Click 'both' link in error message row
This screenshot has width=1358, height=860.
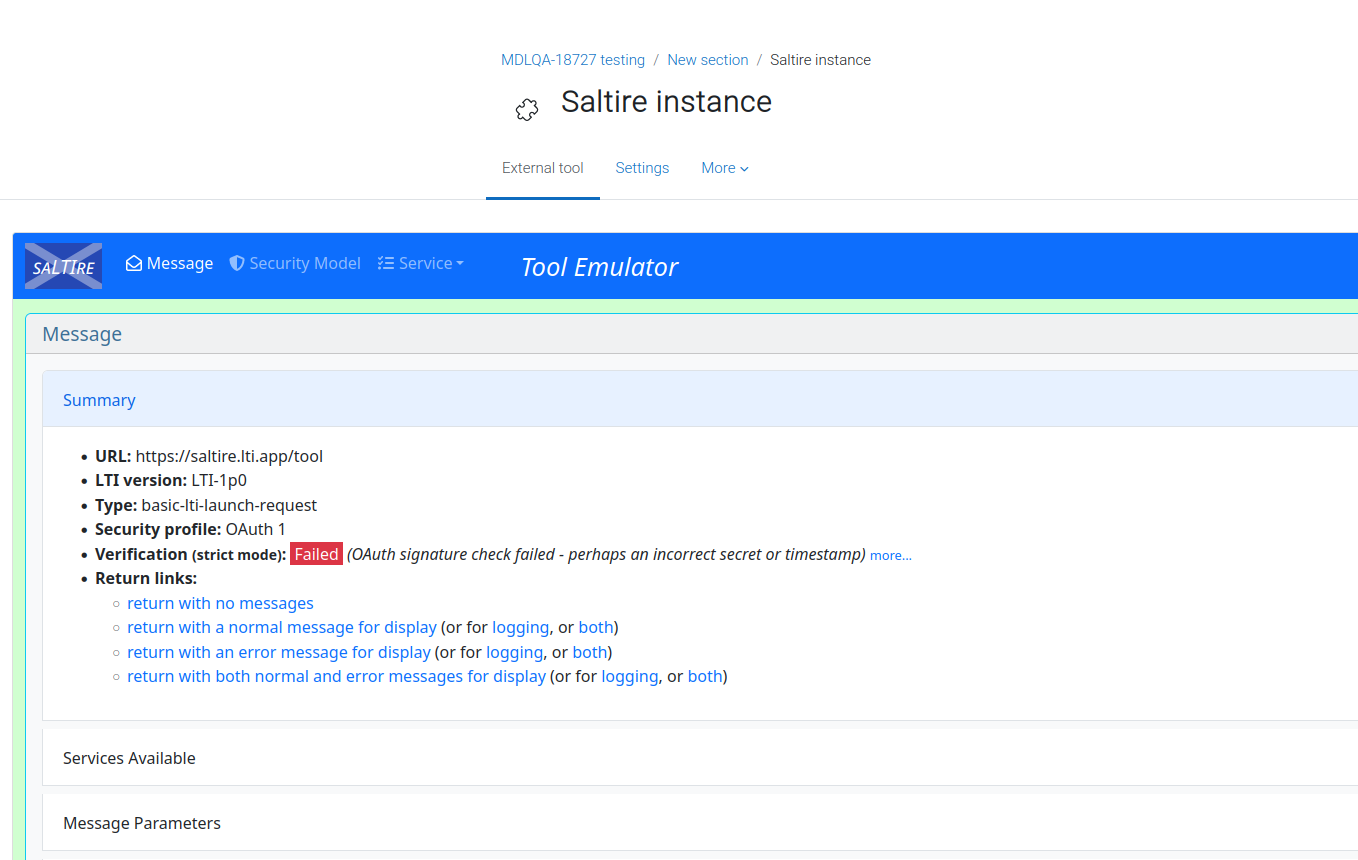tap(590, 652)
